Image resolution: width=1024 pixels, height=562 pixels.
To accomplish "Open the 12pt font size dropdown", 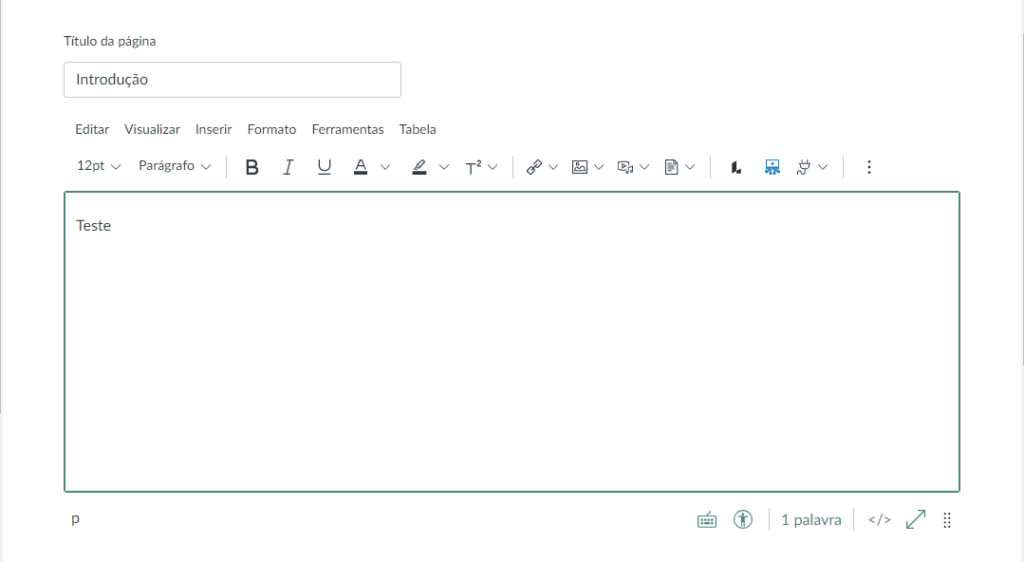I will pyautogui.click(x=98, y=166).
